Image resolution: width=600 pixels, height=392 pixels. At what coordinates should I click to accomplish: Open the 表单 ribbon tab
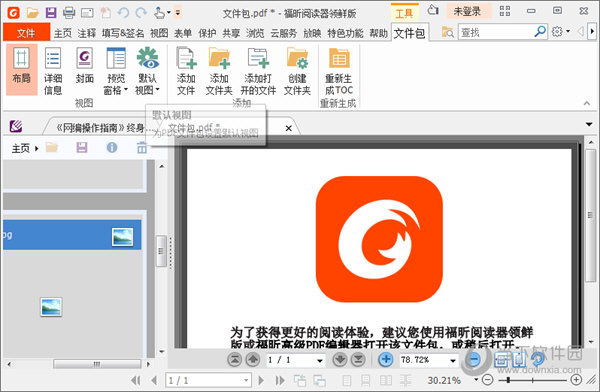tap(183, 33)
